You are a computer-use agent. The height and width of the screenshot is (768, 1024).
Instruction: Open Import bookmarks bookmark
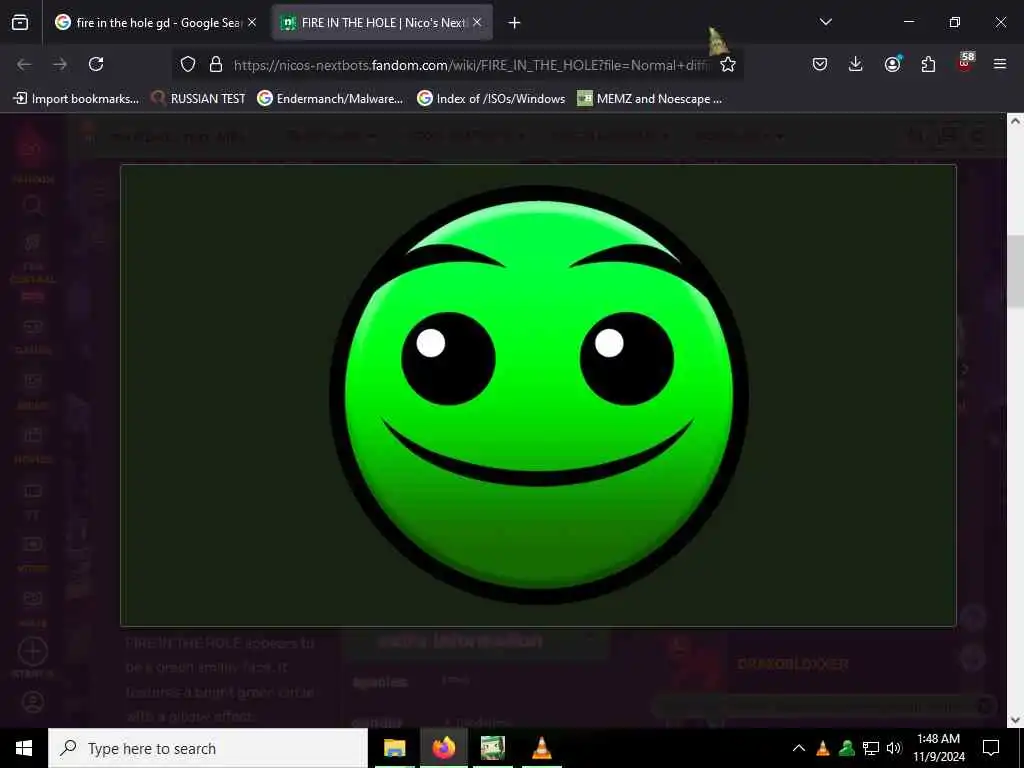[76, 99]
